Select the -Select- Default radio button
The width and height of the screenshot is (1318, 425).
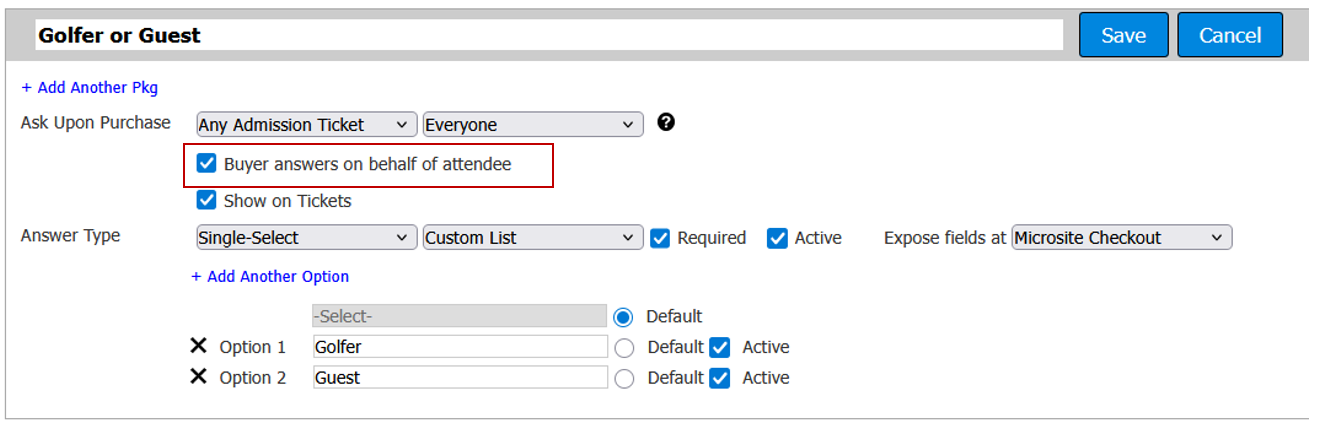tap(624, 317)
